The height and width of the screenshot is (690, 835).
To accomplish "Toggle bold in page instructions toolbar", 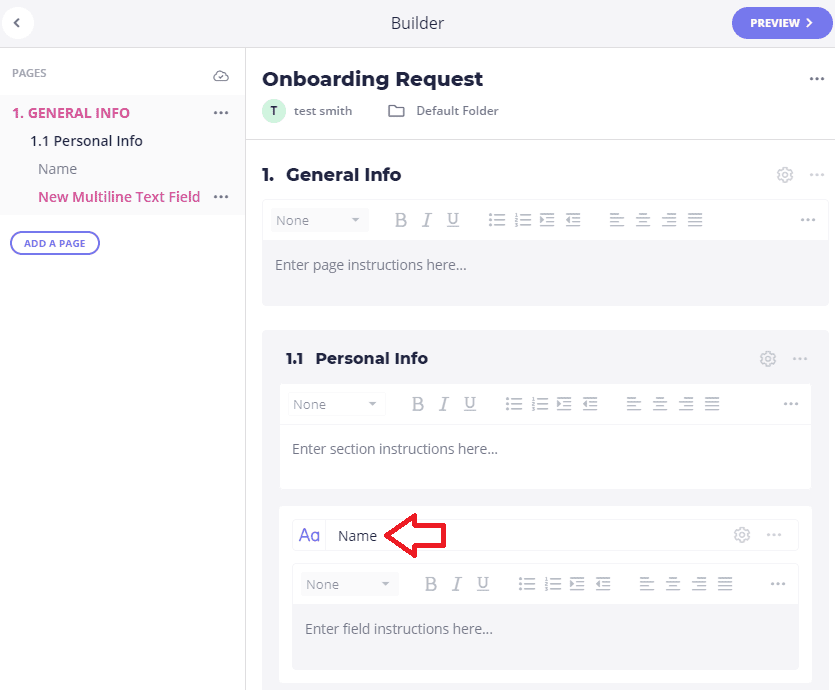I will pyautogui.click(x=401, y=220).
